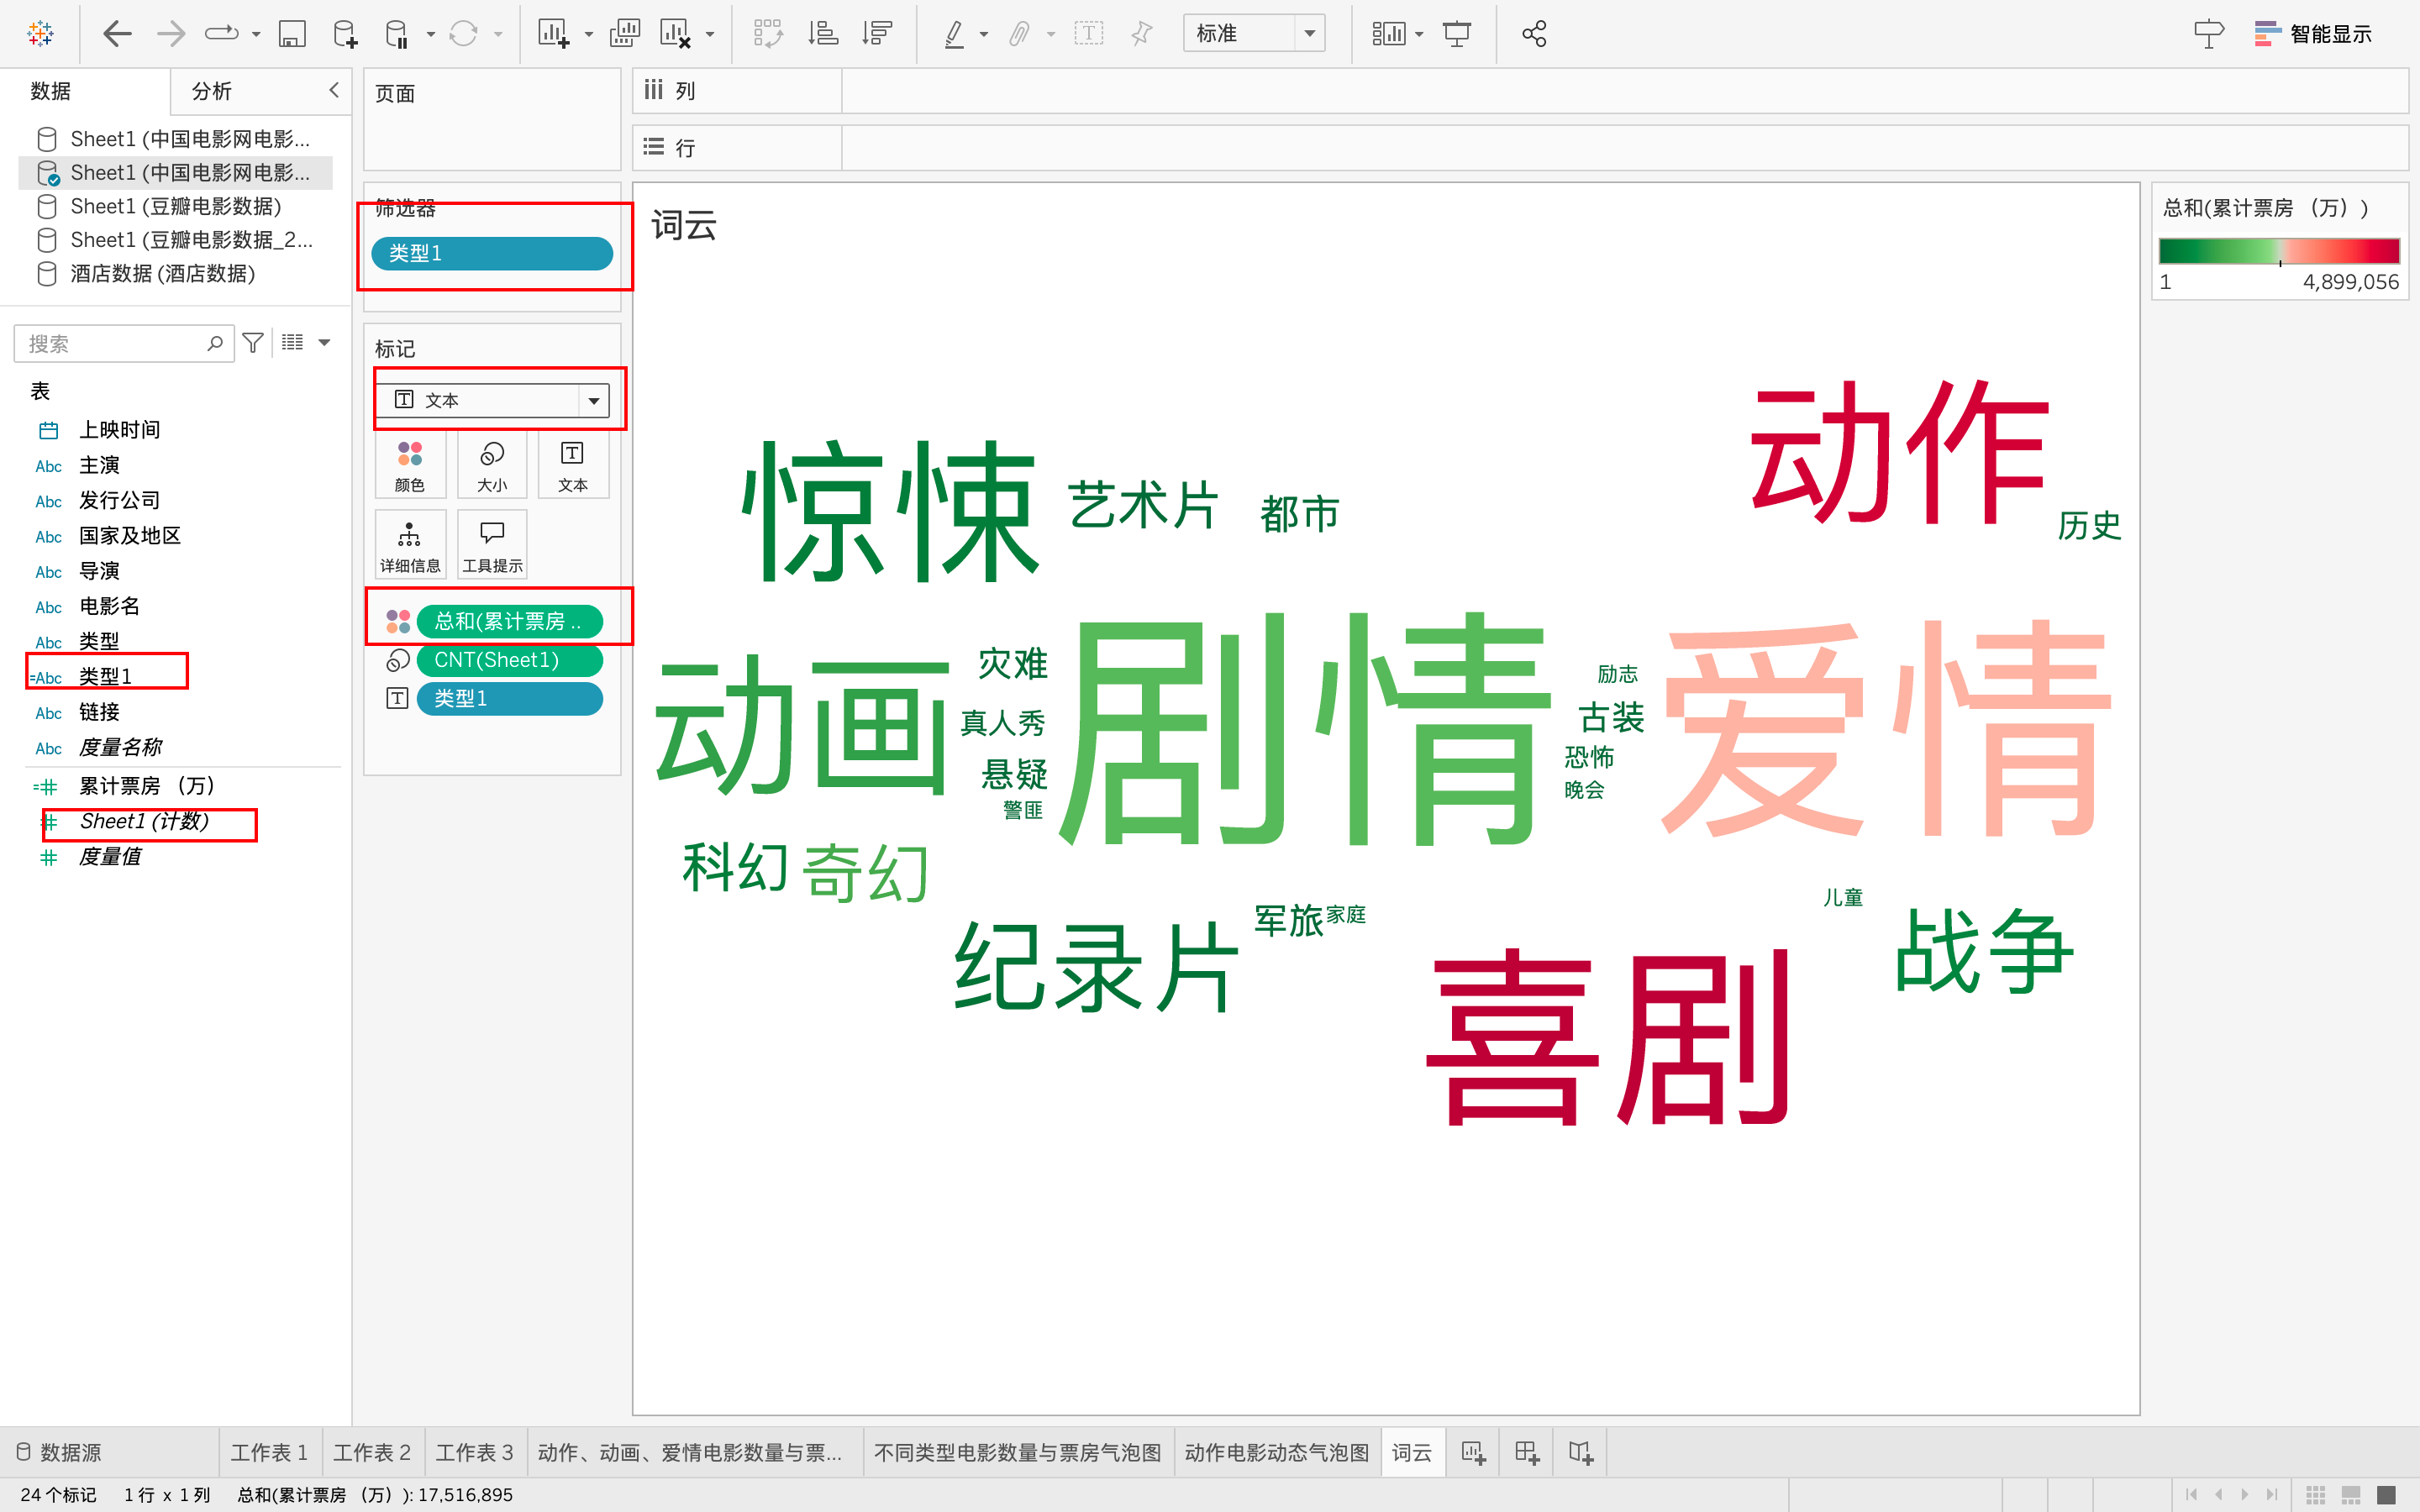Click the sort ascending toolbar icon

[x=823, y=34]
